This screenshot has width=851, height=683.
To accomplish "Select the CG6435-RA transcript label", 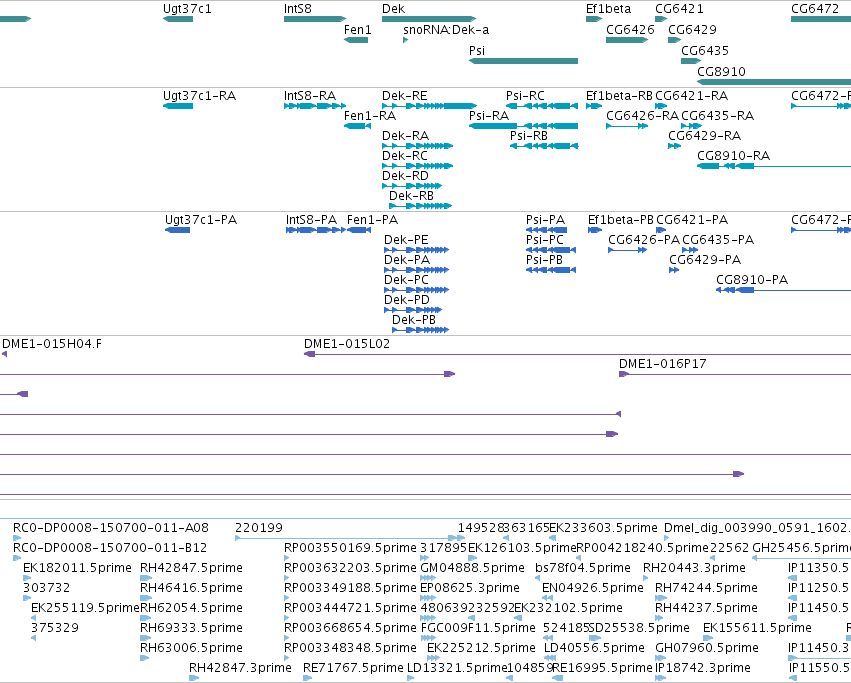I will click(717, 116).
